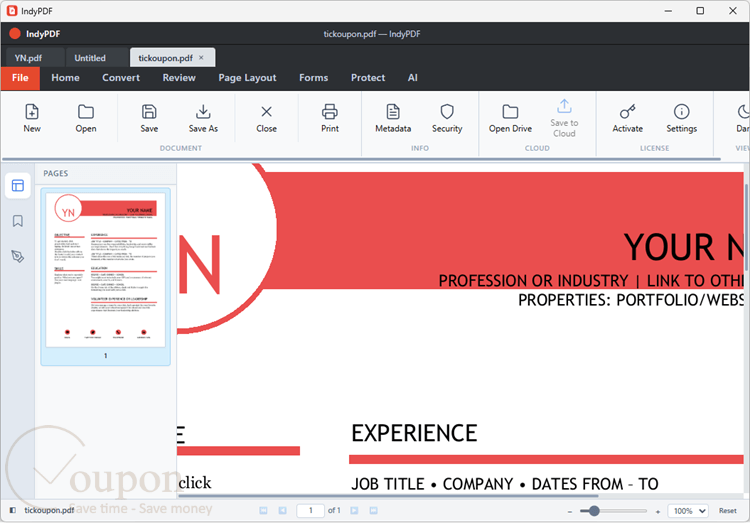Click tickoupon.pdf filename in status bar
750x523 pixels.
pos(49,510)
